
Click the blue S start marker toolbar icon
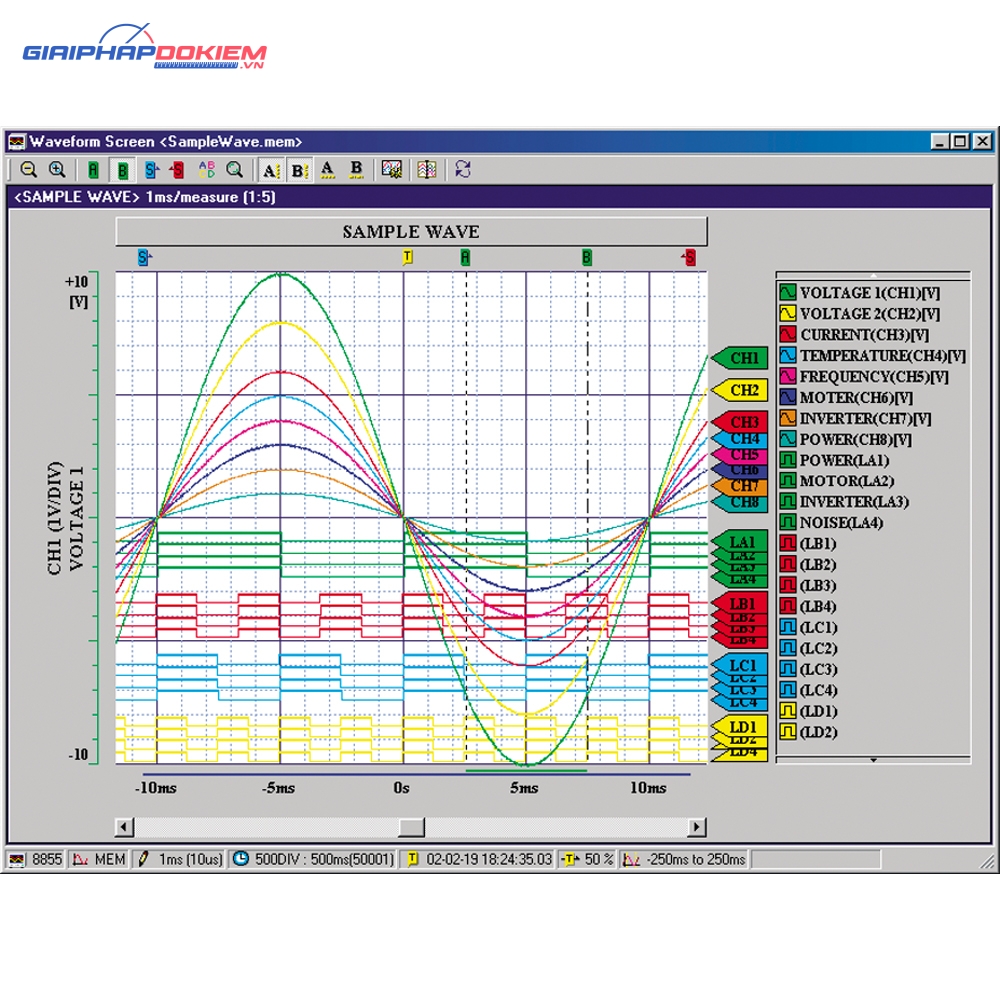151,170
